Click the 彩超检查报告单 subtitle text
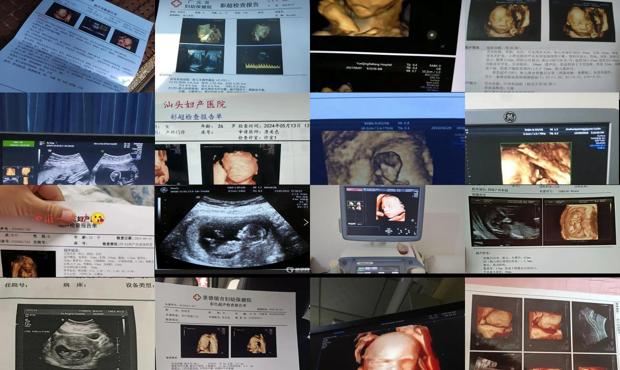This screenshot has height=370, width=620. click(196, 117)
